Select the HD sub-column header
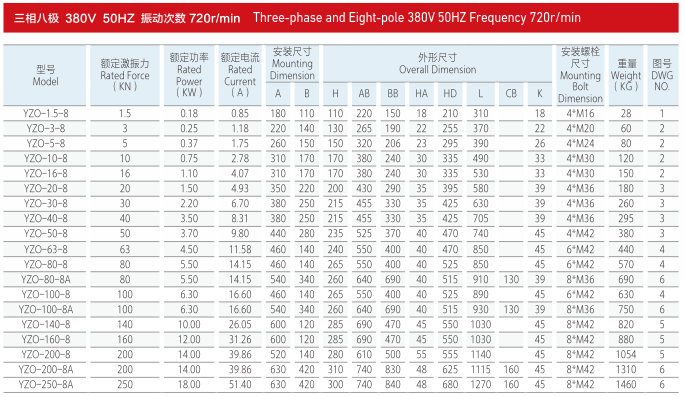Image resolution: width=685 pixels, height=397 pixels. pos(450,93)
